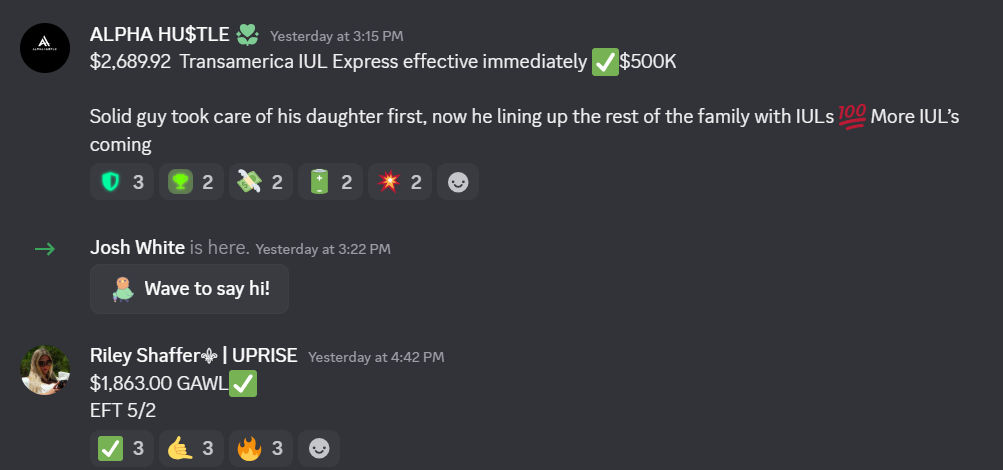Add a reaction to Riley Shaffer's message
The width and height of the screenshot is (1003, 470).
coord(319,449)
